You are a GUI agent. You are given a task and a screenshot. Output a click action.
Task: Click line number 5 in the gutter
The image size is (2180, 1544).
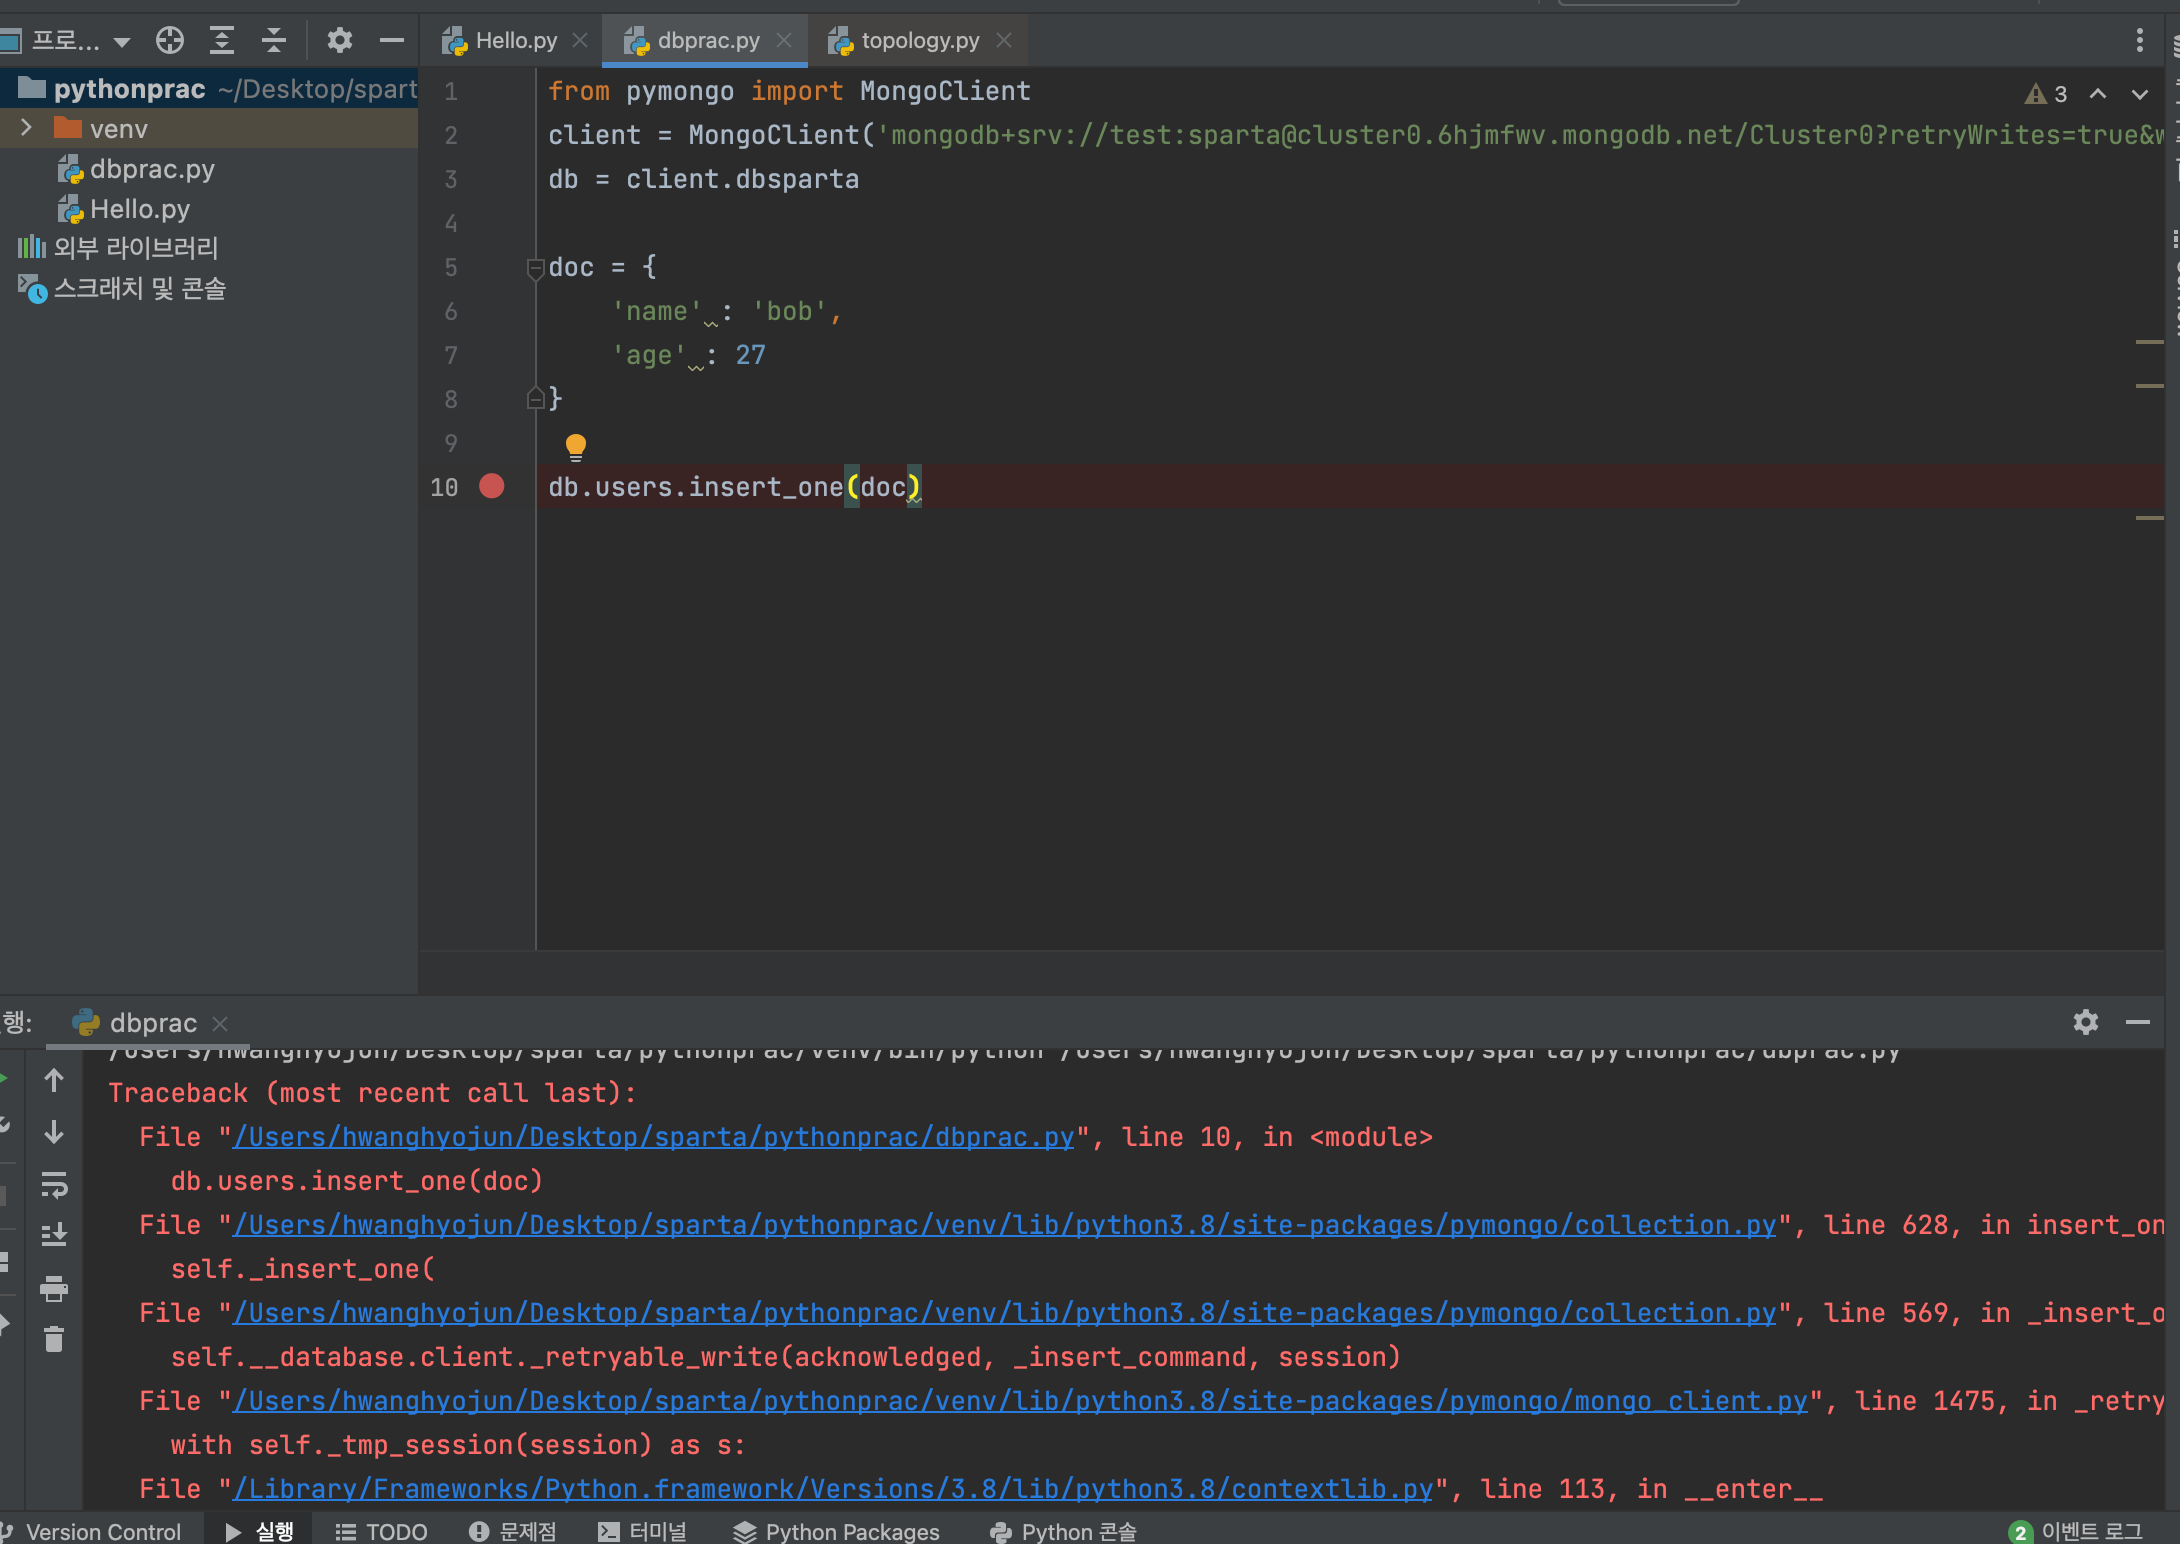(x=451, y=268)
